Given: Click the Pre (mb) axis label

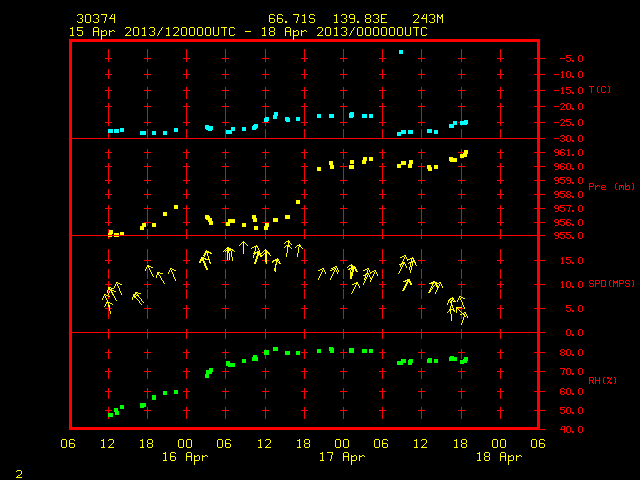Looking at the screenshot, I should pos(611,187).
